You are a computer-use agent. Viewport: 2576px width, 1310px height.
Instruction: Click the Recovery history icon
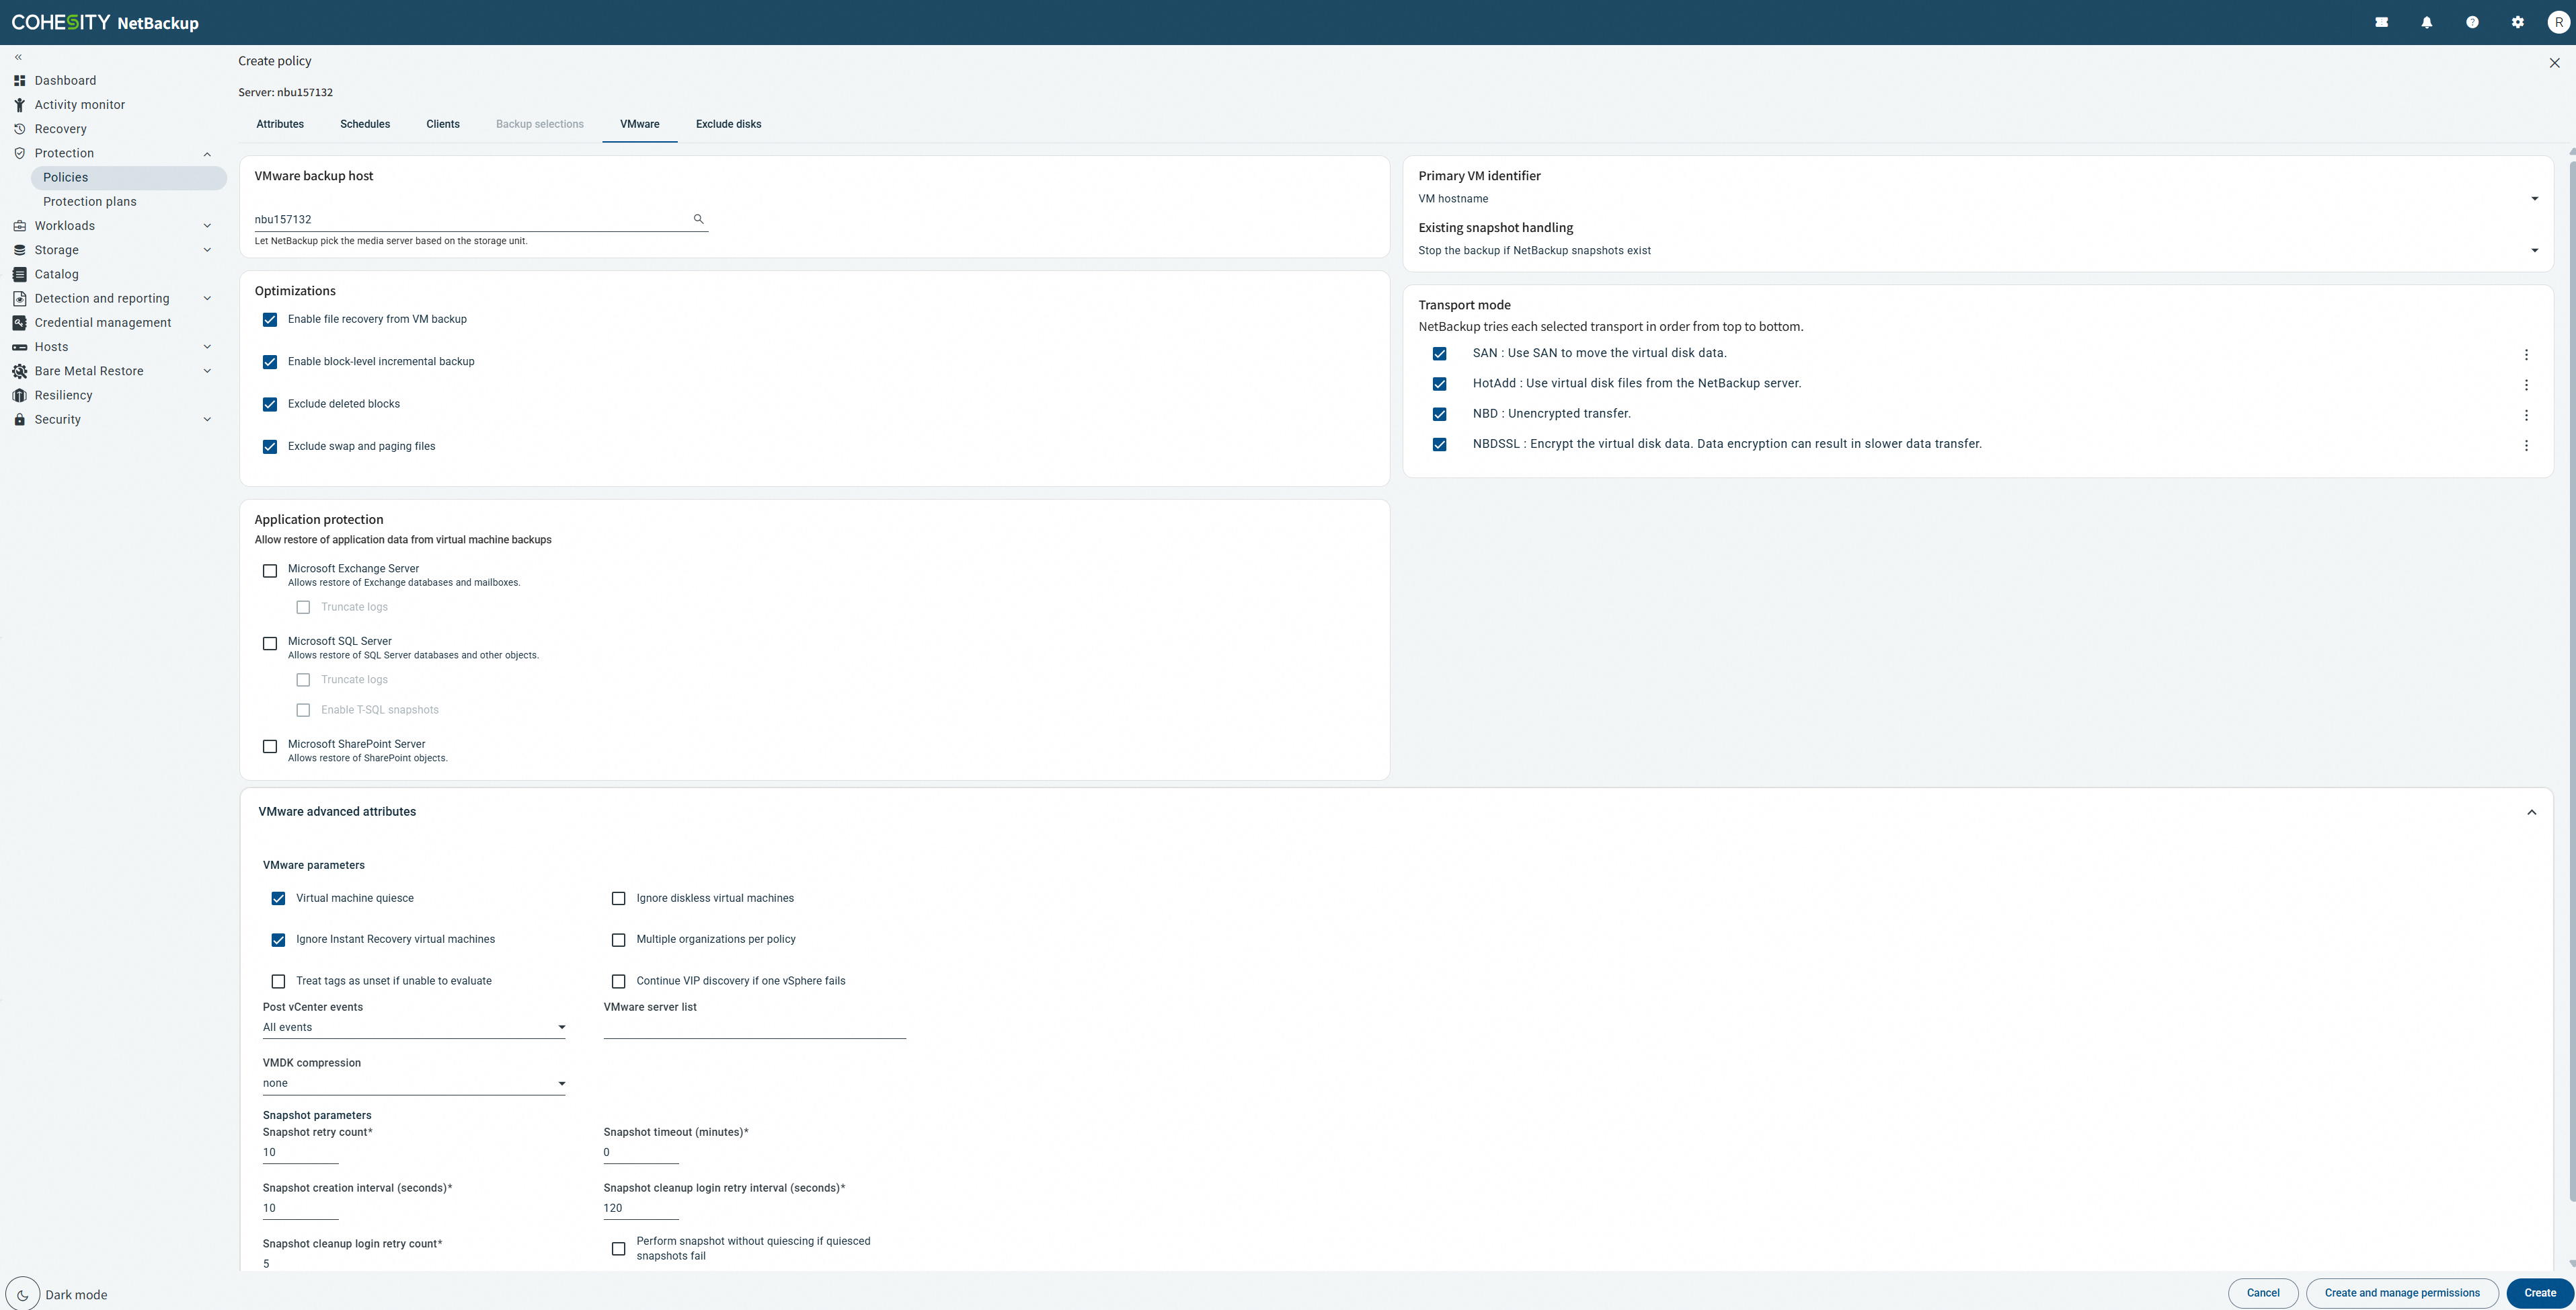[19, 129]
